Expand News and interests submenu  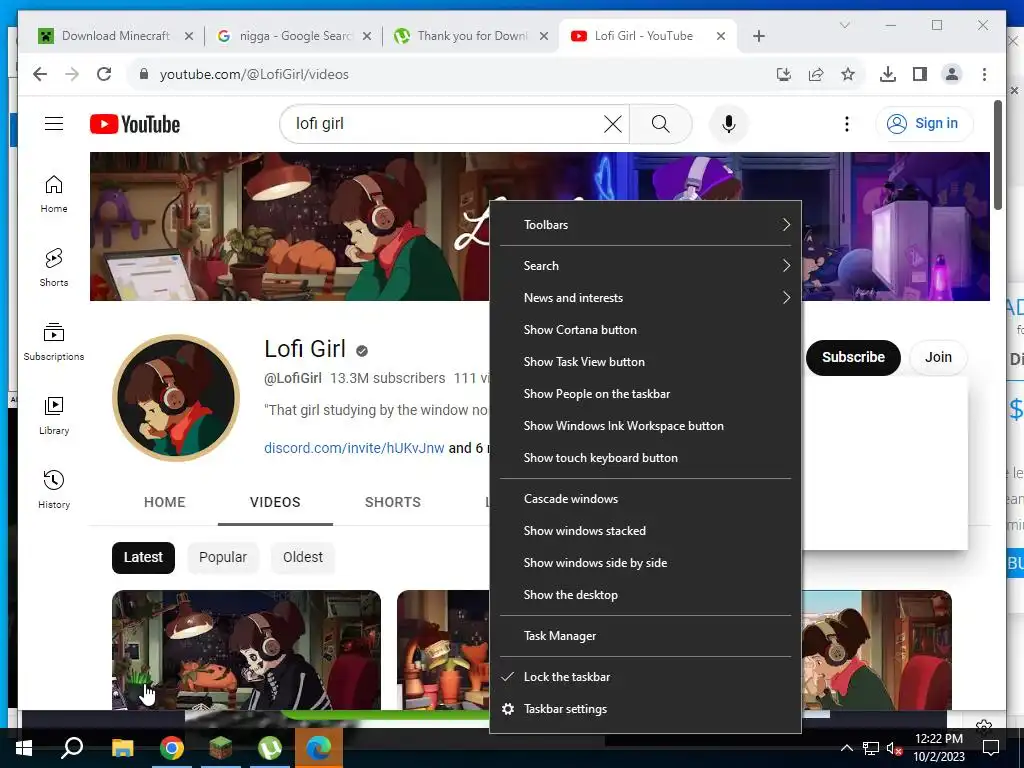click(645, 298)
